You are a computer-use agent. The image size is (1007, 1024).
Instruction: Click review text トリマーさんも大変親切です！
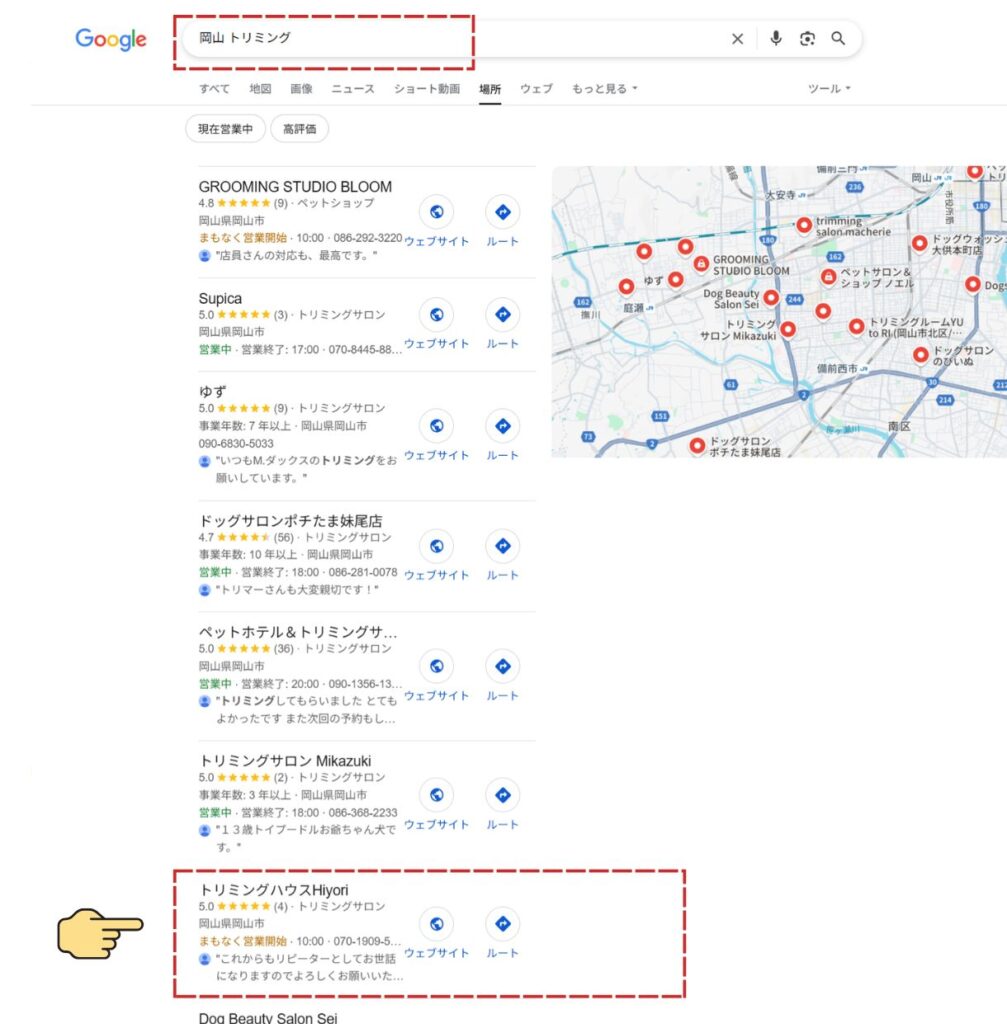pos(297,590)
